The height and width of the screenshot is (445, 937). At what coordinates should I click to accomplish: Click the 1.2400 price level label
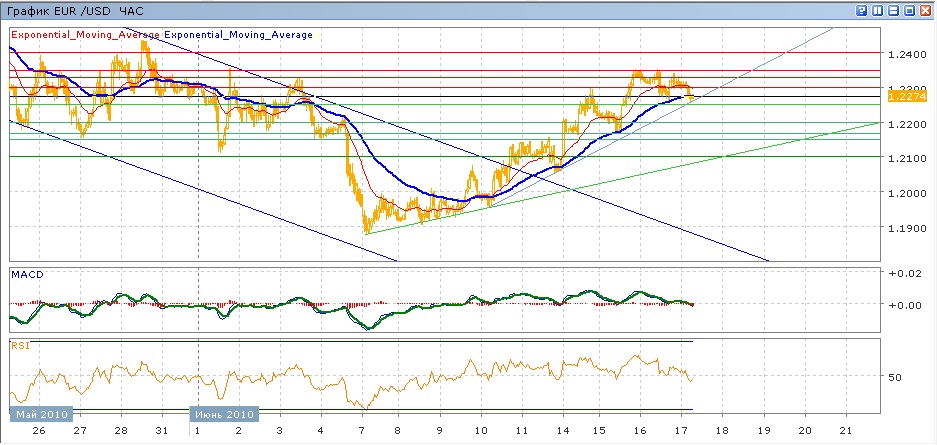pyautogui.click(x=906, y=53)
